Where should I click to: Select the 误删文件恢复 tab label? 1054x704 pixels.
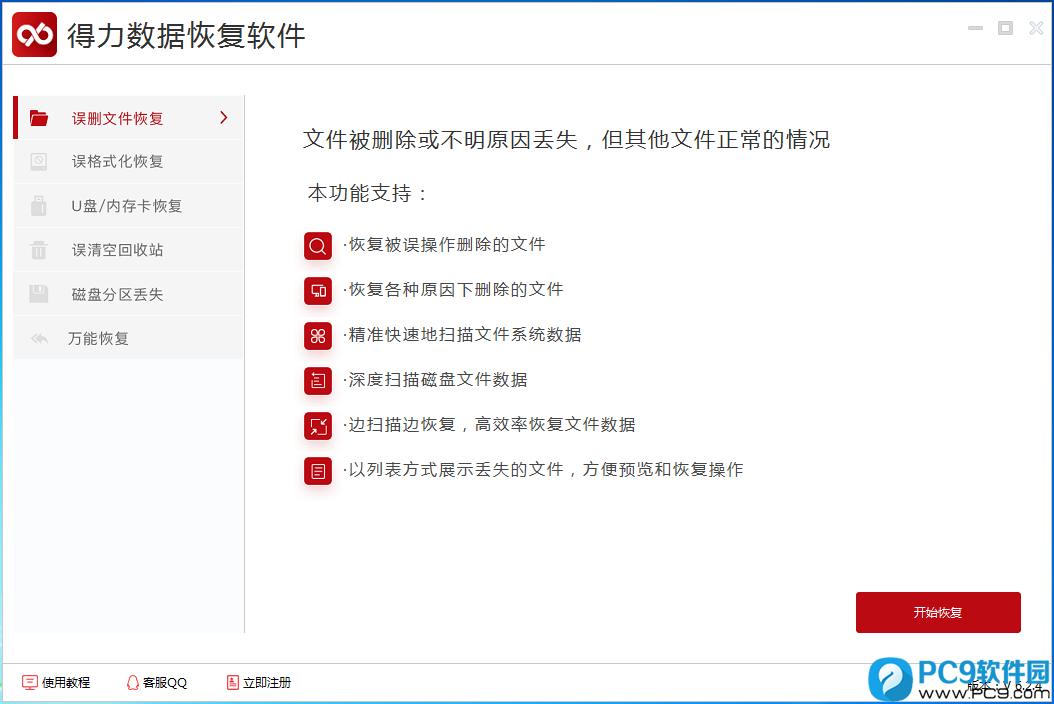coord(118,118)
